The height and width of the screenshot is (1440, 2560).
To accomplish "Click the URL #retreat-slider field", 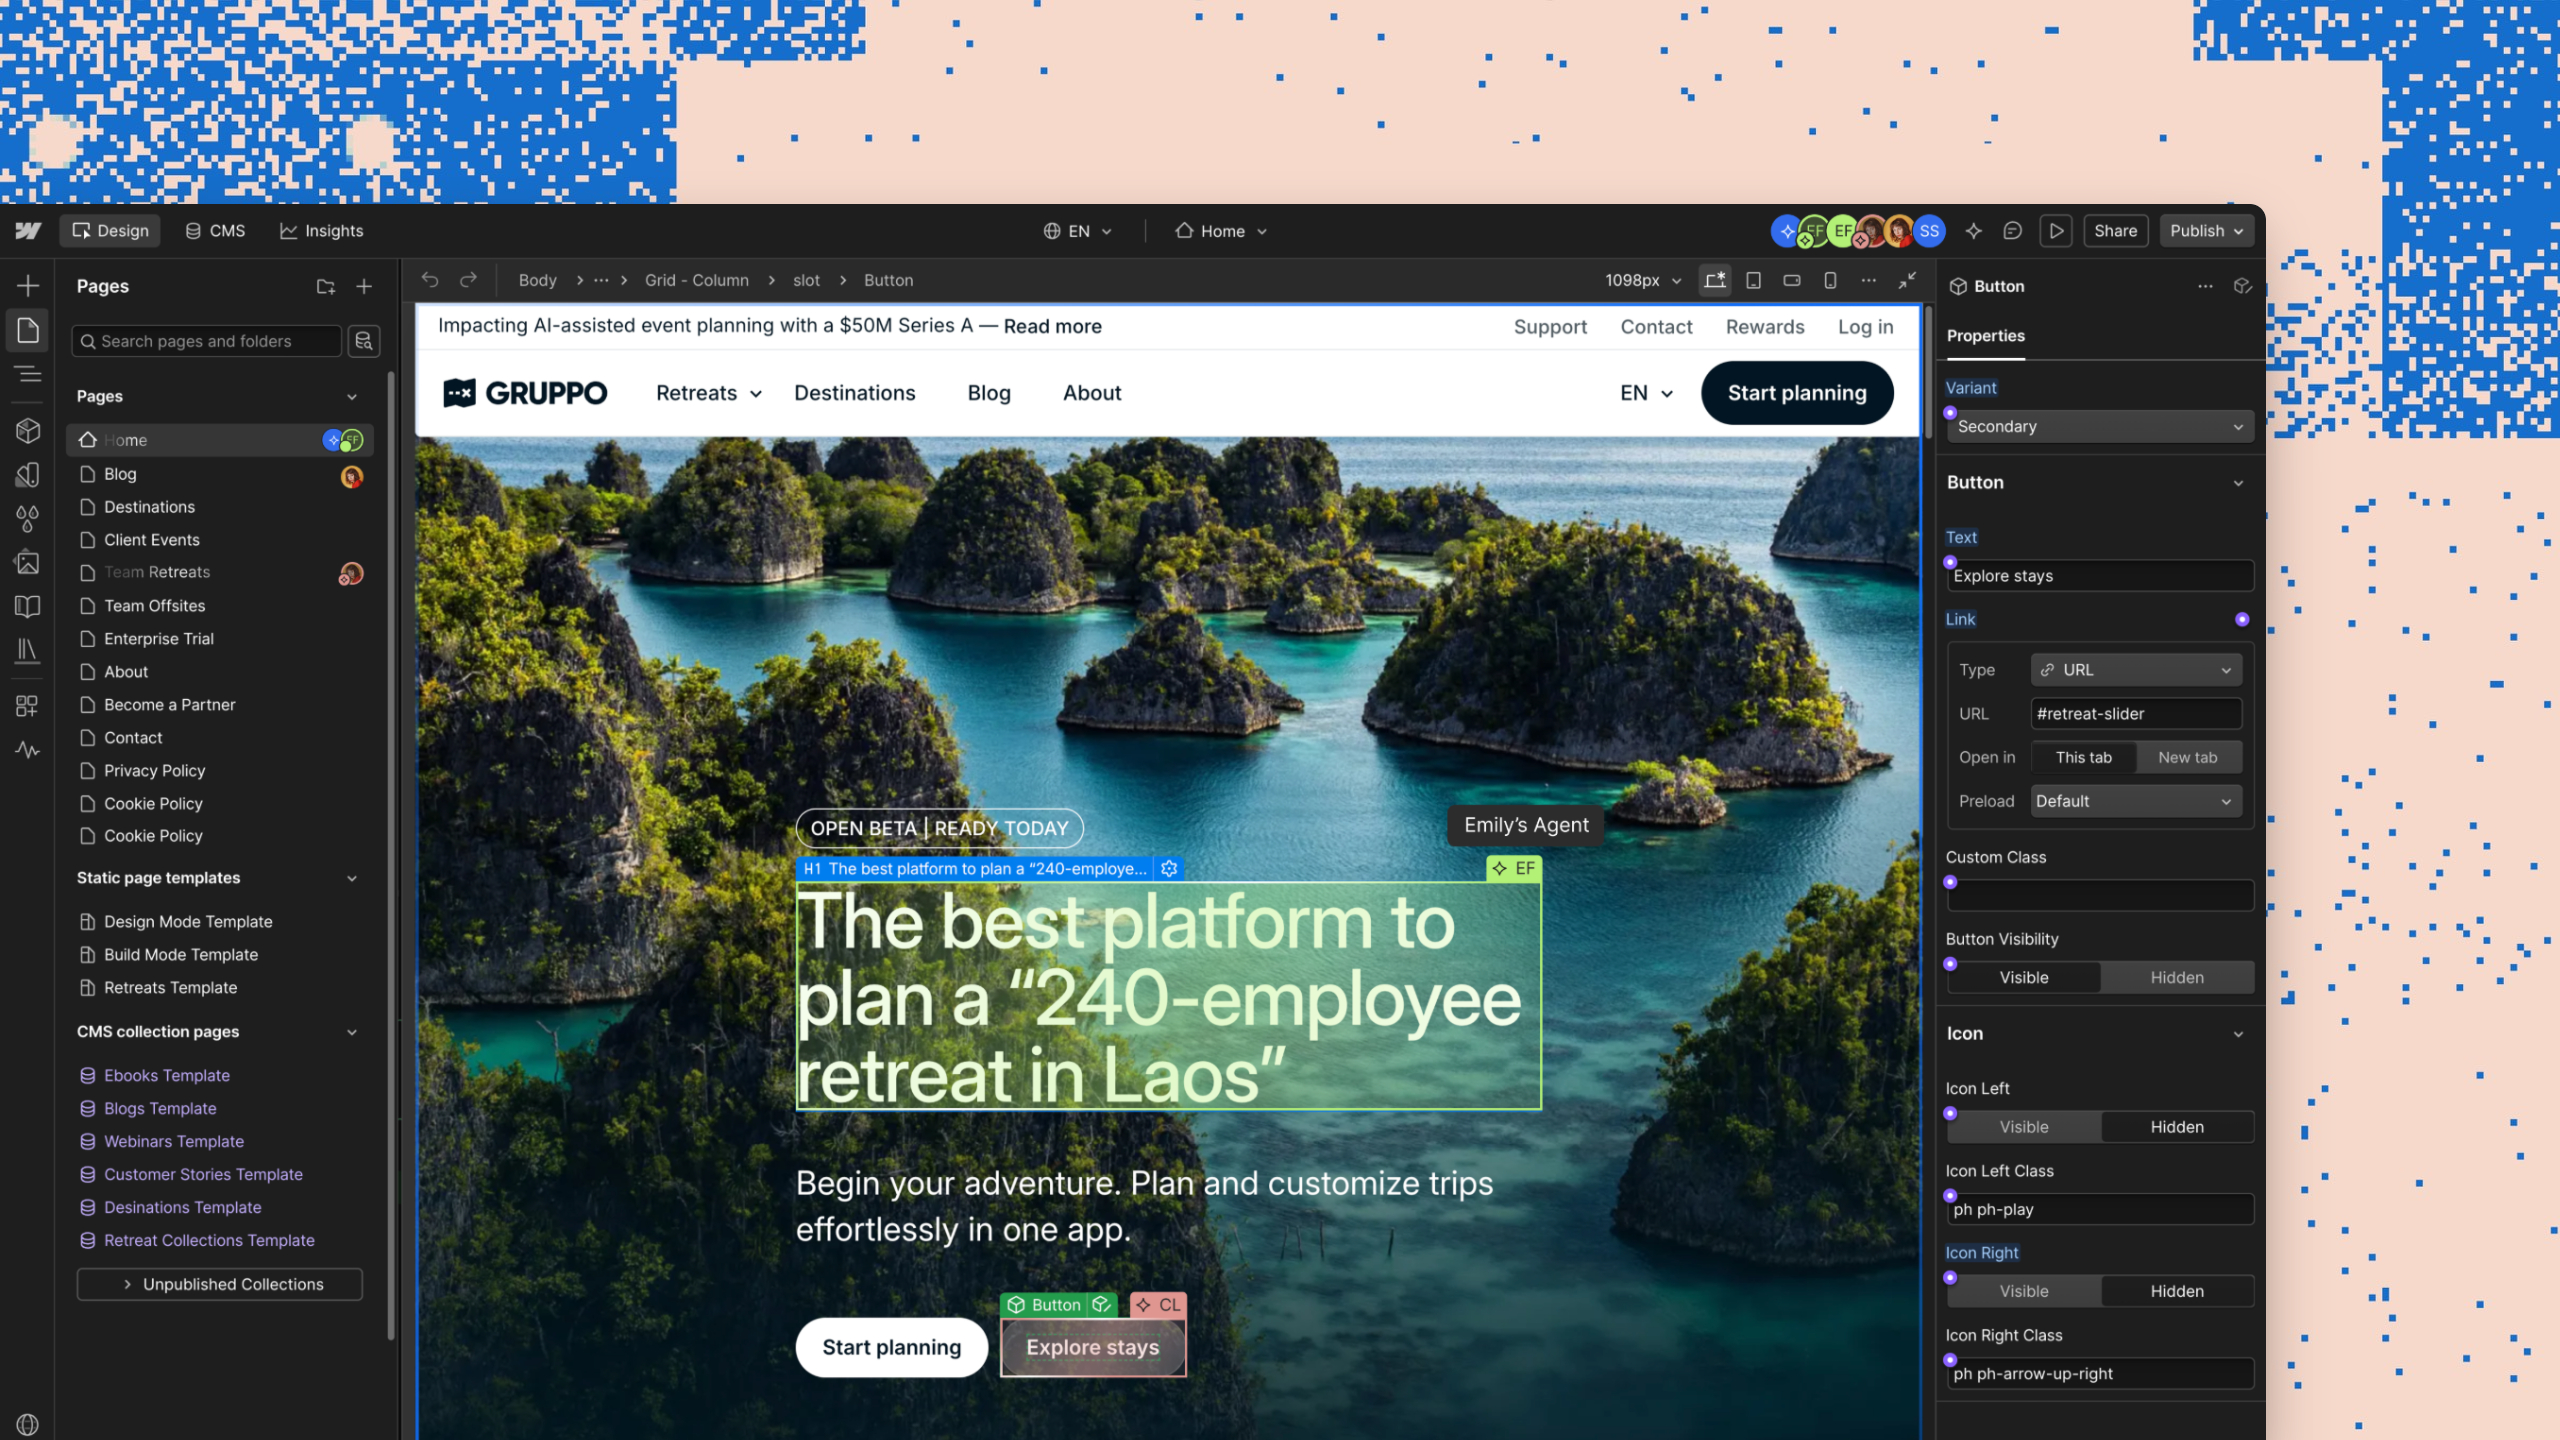I will coord(2136,714).
